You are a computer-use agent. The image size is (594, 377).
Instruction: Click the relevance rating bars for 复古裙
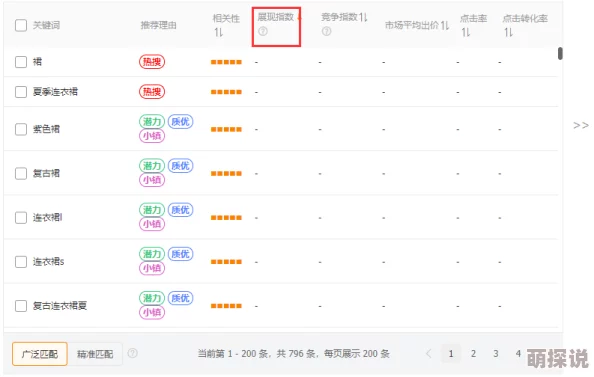(226, 174)
